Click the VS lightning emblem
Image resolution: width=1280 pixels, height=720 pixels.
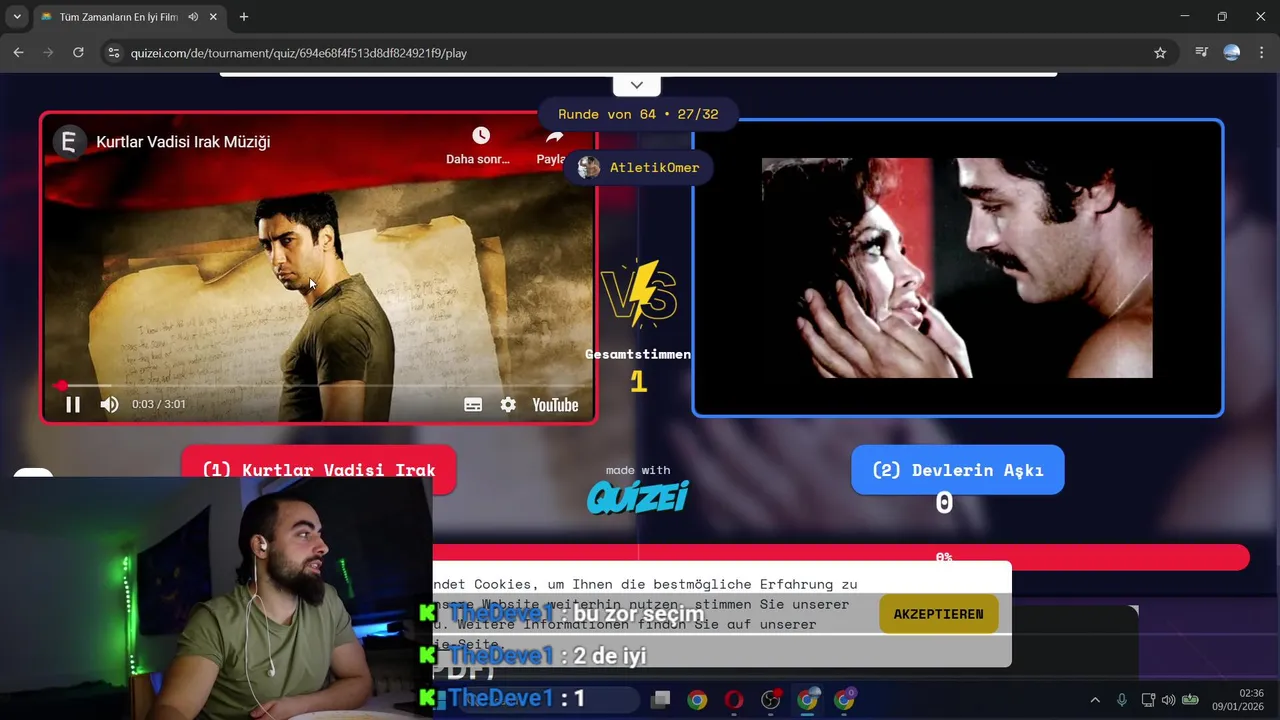pyautogui.click(x=638, y=292)
